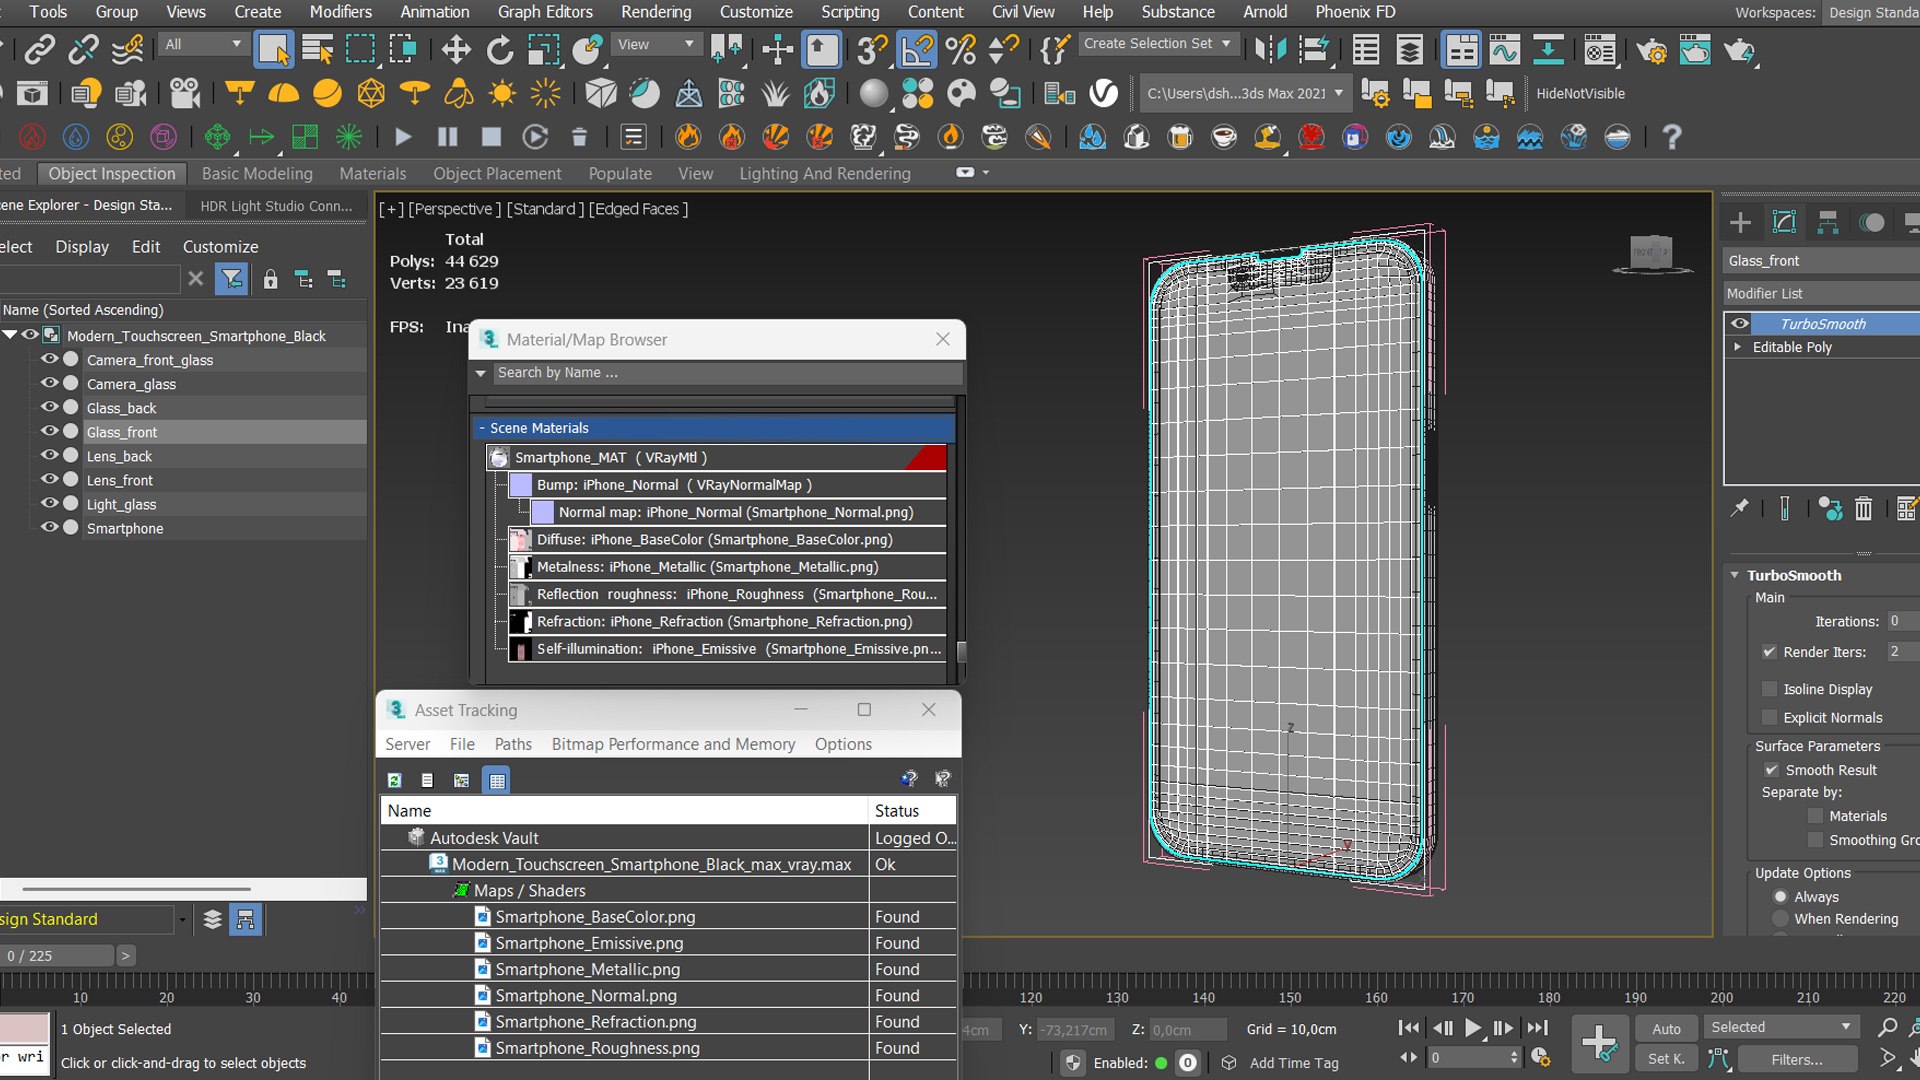Screen dimensions: 1920x1080
Task: Open the Rendering menu
Action: [x=656, y=12]
